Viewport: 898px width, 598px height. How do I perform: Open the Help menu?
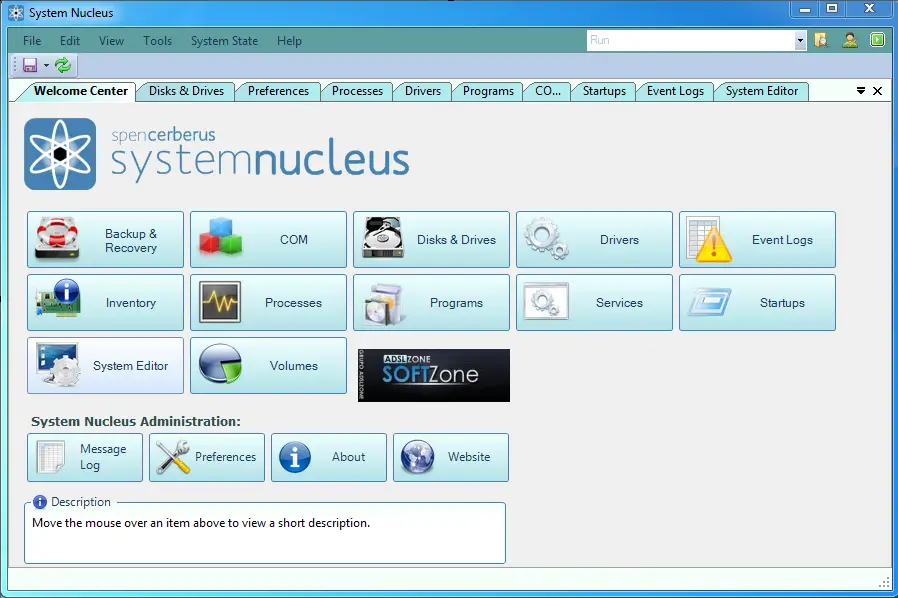[x=289, y=41]
